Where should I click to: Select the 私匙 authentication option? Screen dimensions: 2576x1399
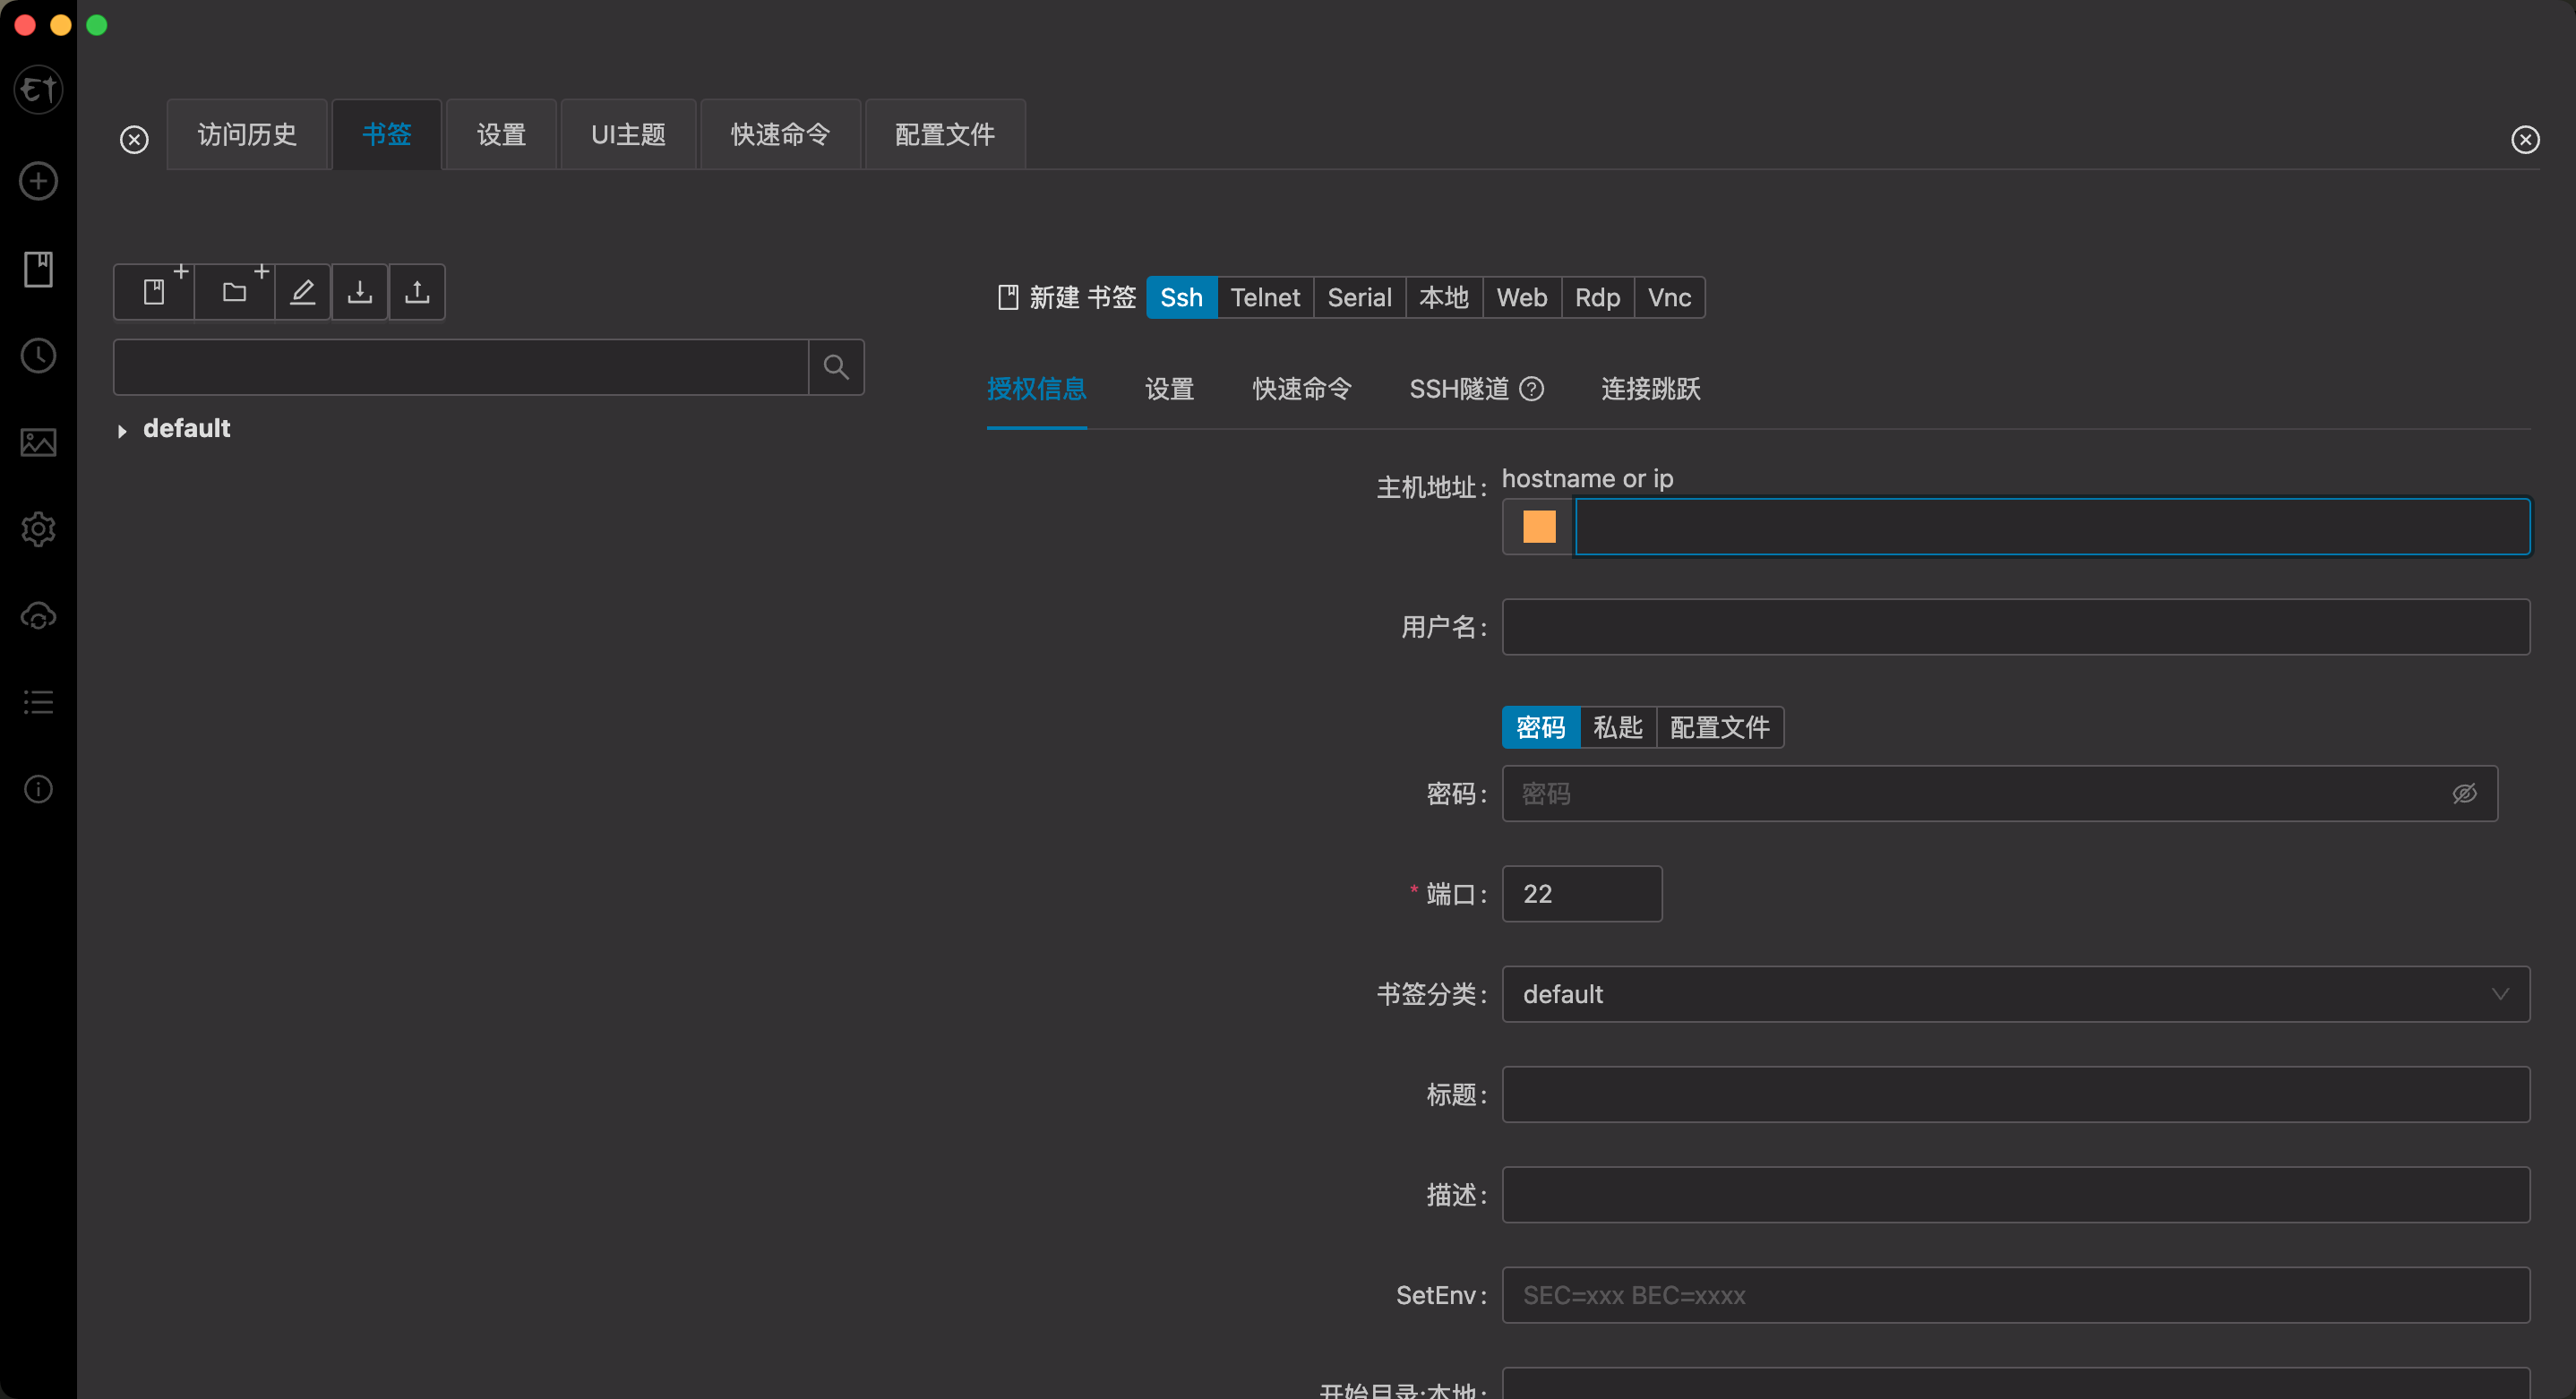pos(1617,727)
